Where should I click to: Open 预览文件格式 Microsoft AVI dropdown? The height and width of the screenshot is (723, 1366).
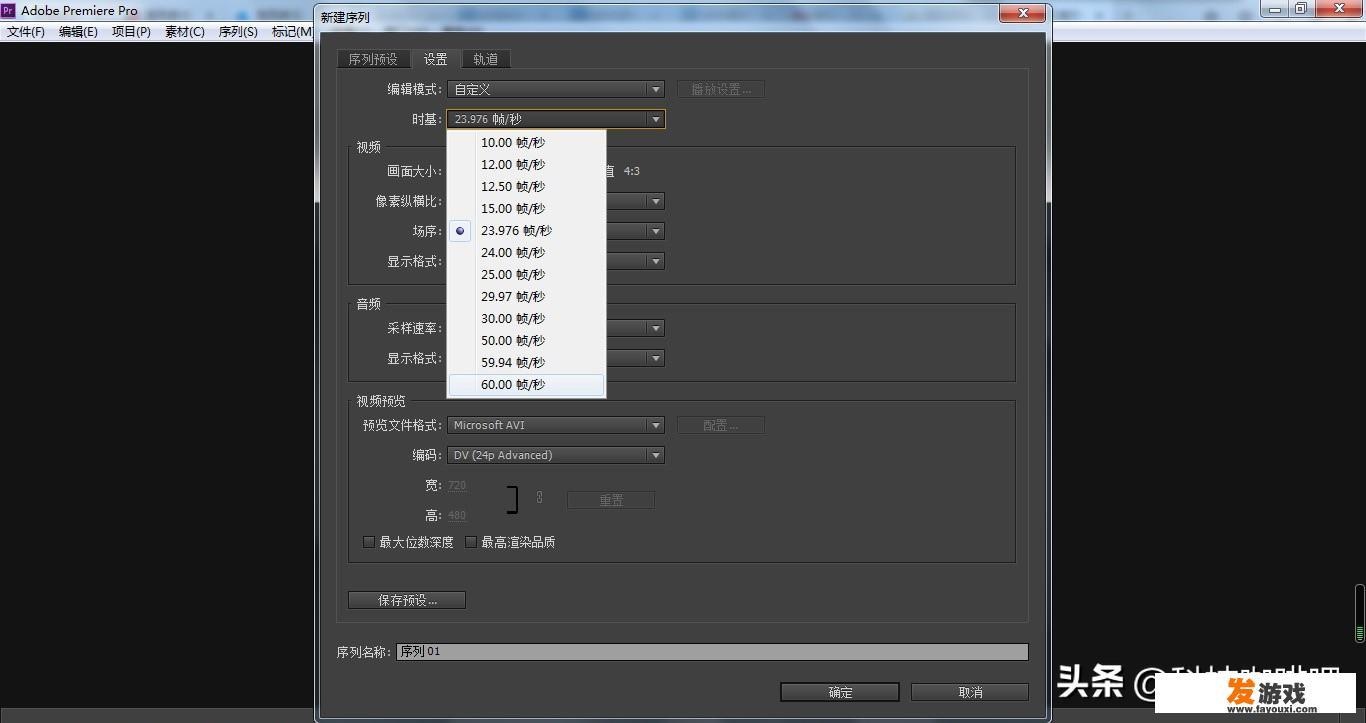(x=555, y=425)
